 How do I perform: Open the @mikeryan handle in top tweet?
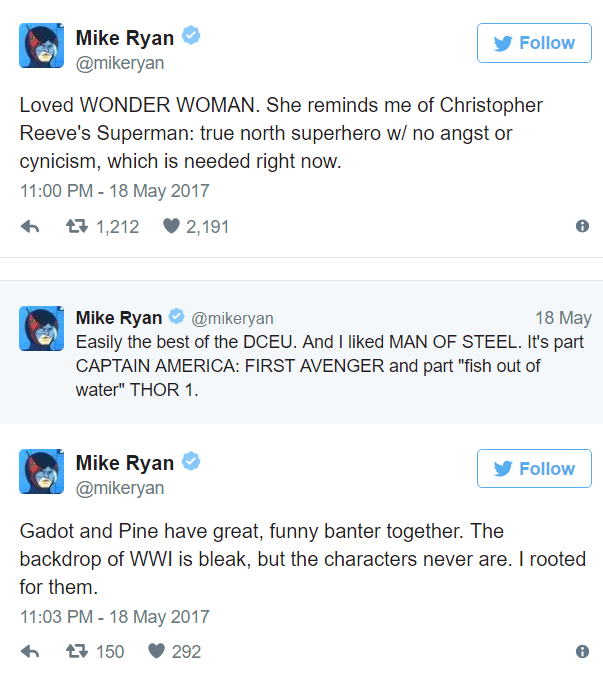[120, 63]
